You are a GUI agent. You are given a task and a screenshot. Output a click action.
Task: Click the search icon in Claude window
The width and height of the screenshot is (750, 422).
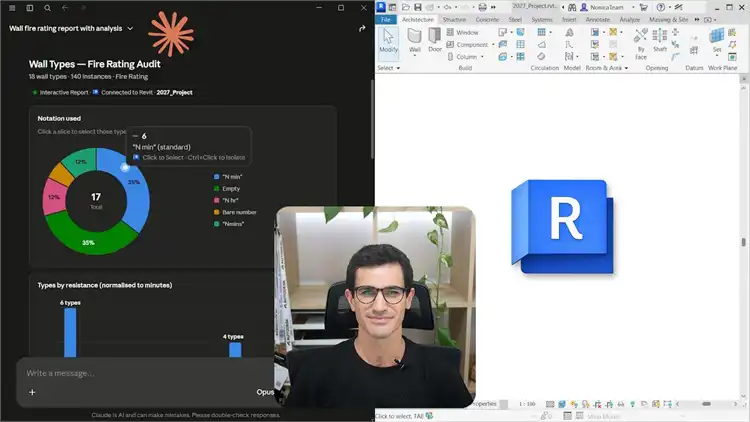[47, 8]
